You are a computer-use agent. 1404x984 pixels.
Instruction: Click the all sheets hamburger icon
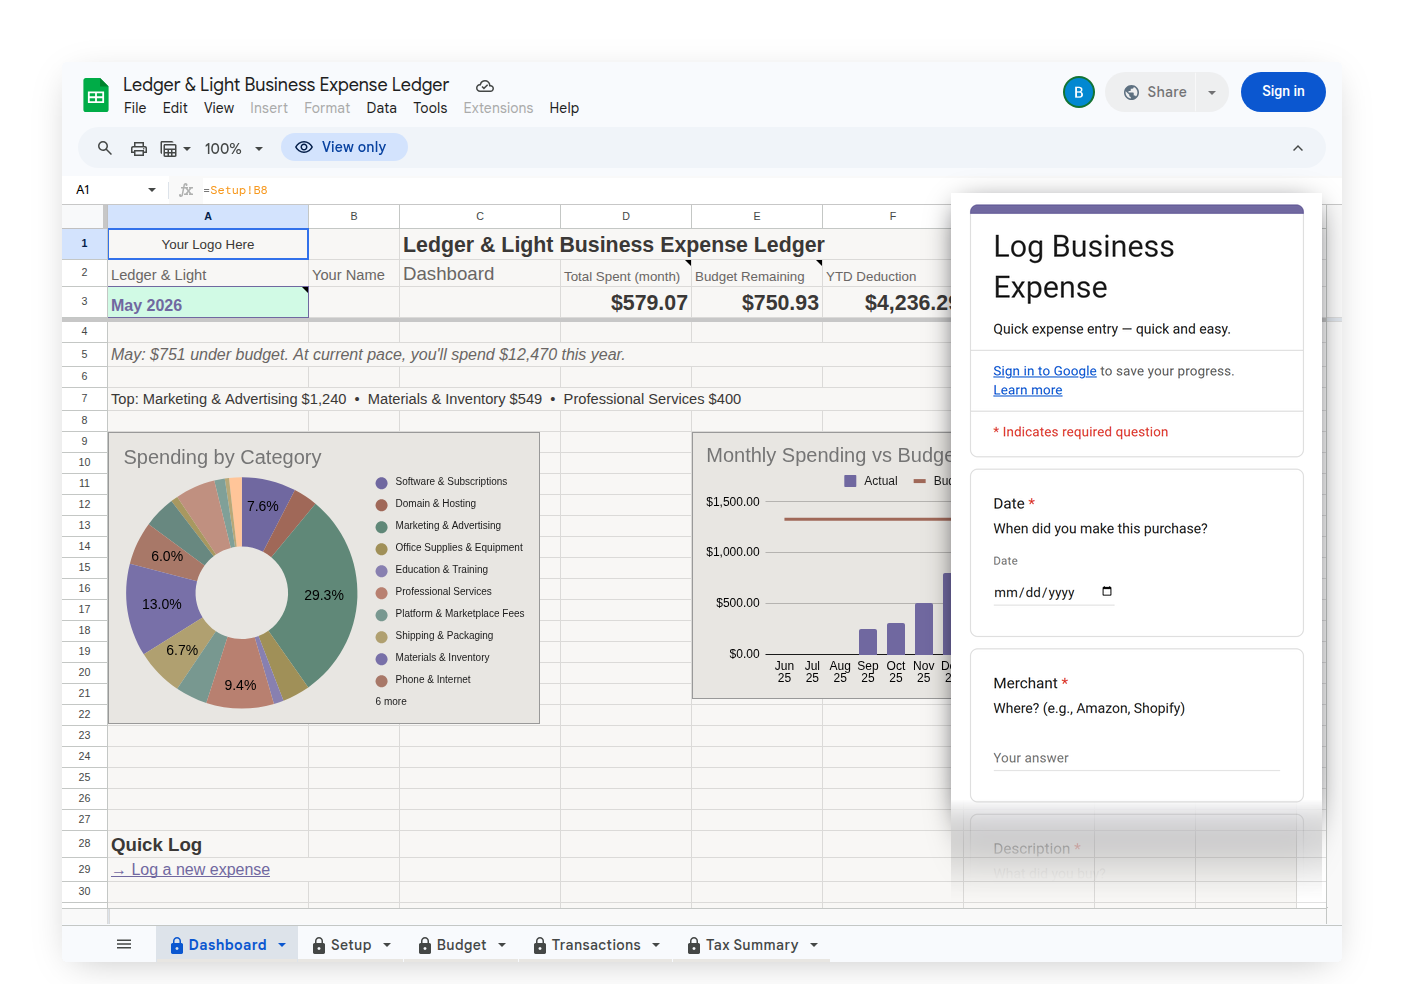click(124, 944)
